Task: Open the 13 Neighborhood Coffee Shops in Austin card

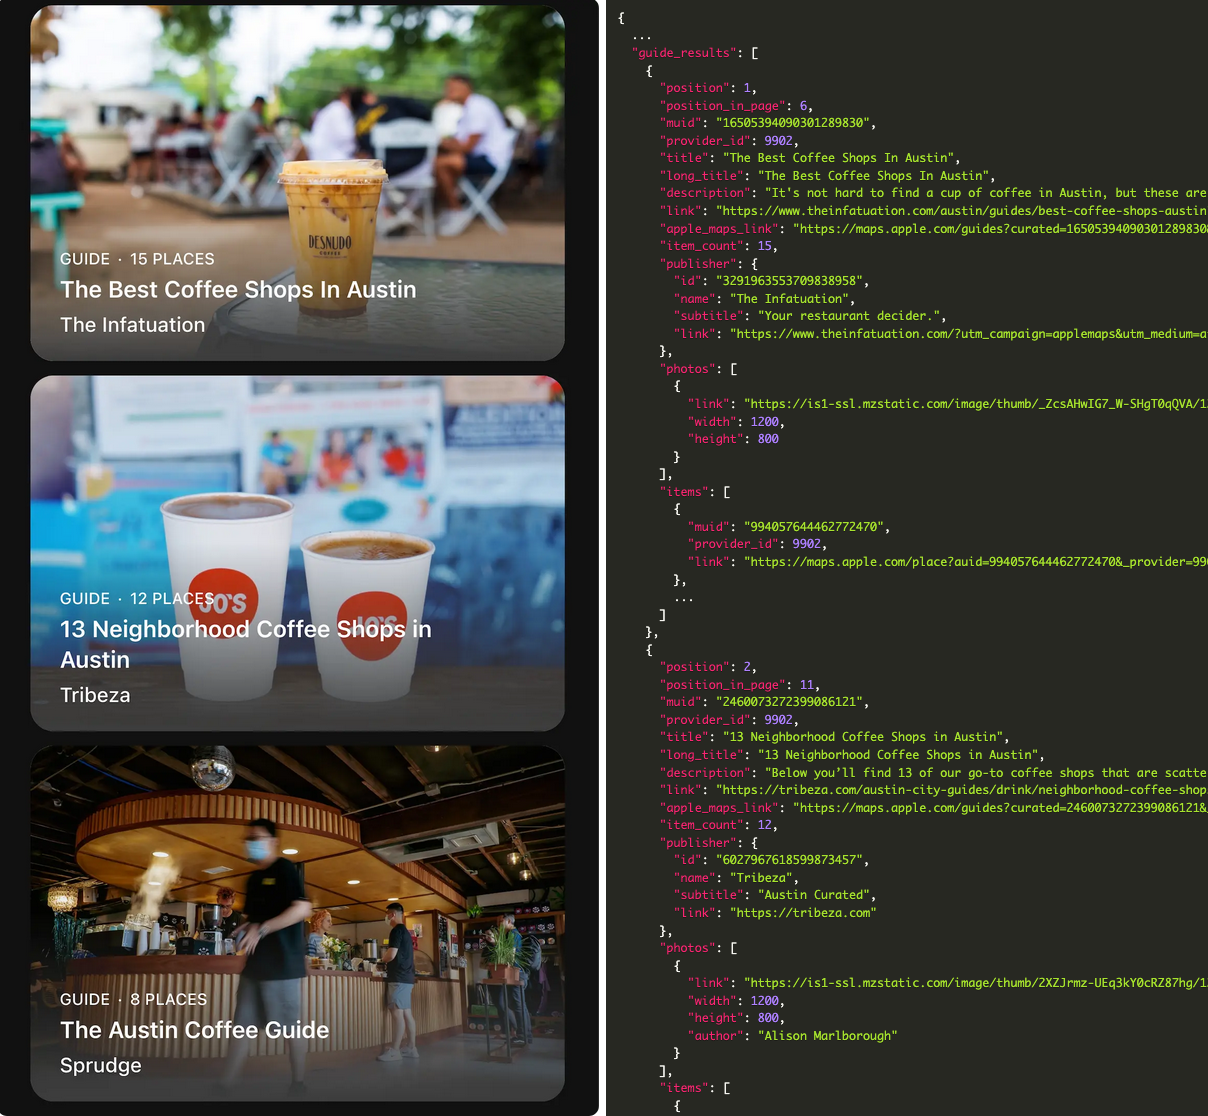Action: click(297, 553)
